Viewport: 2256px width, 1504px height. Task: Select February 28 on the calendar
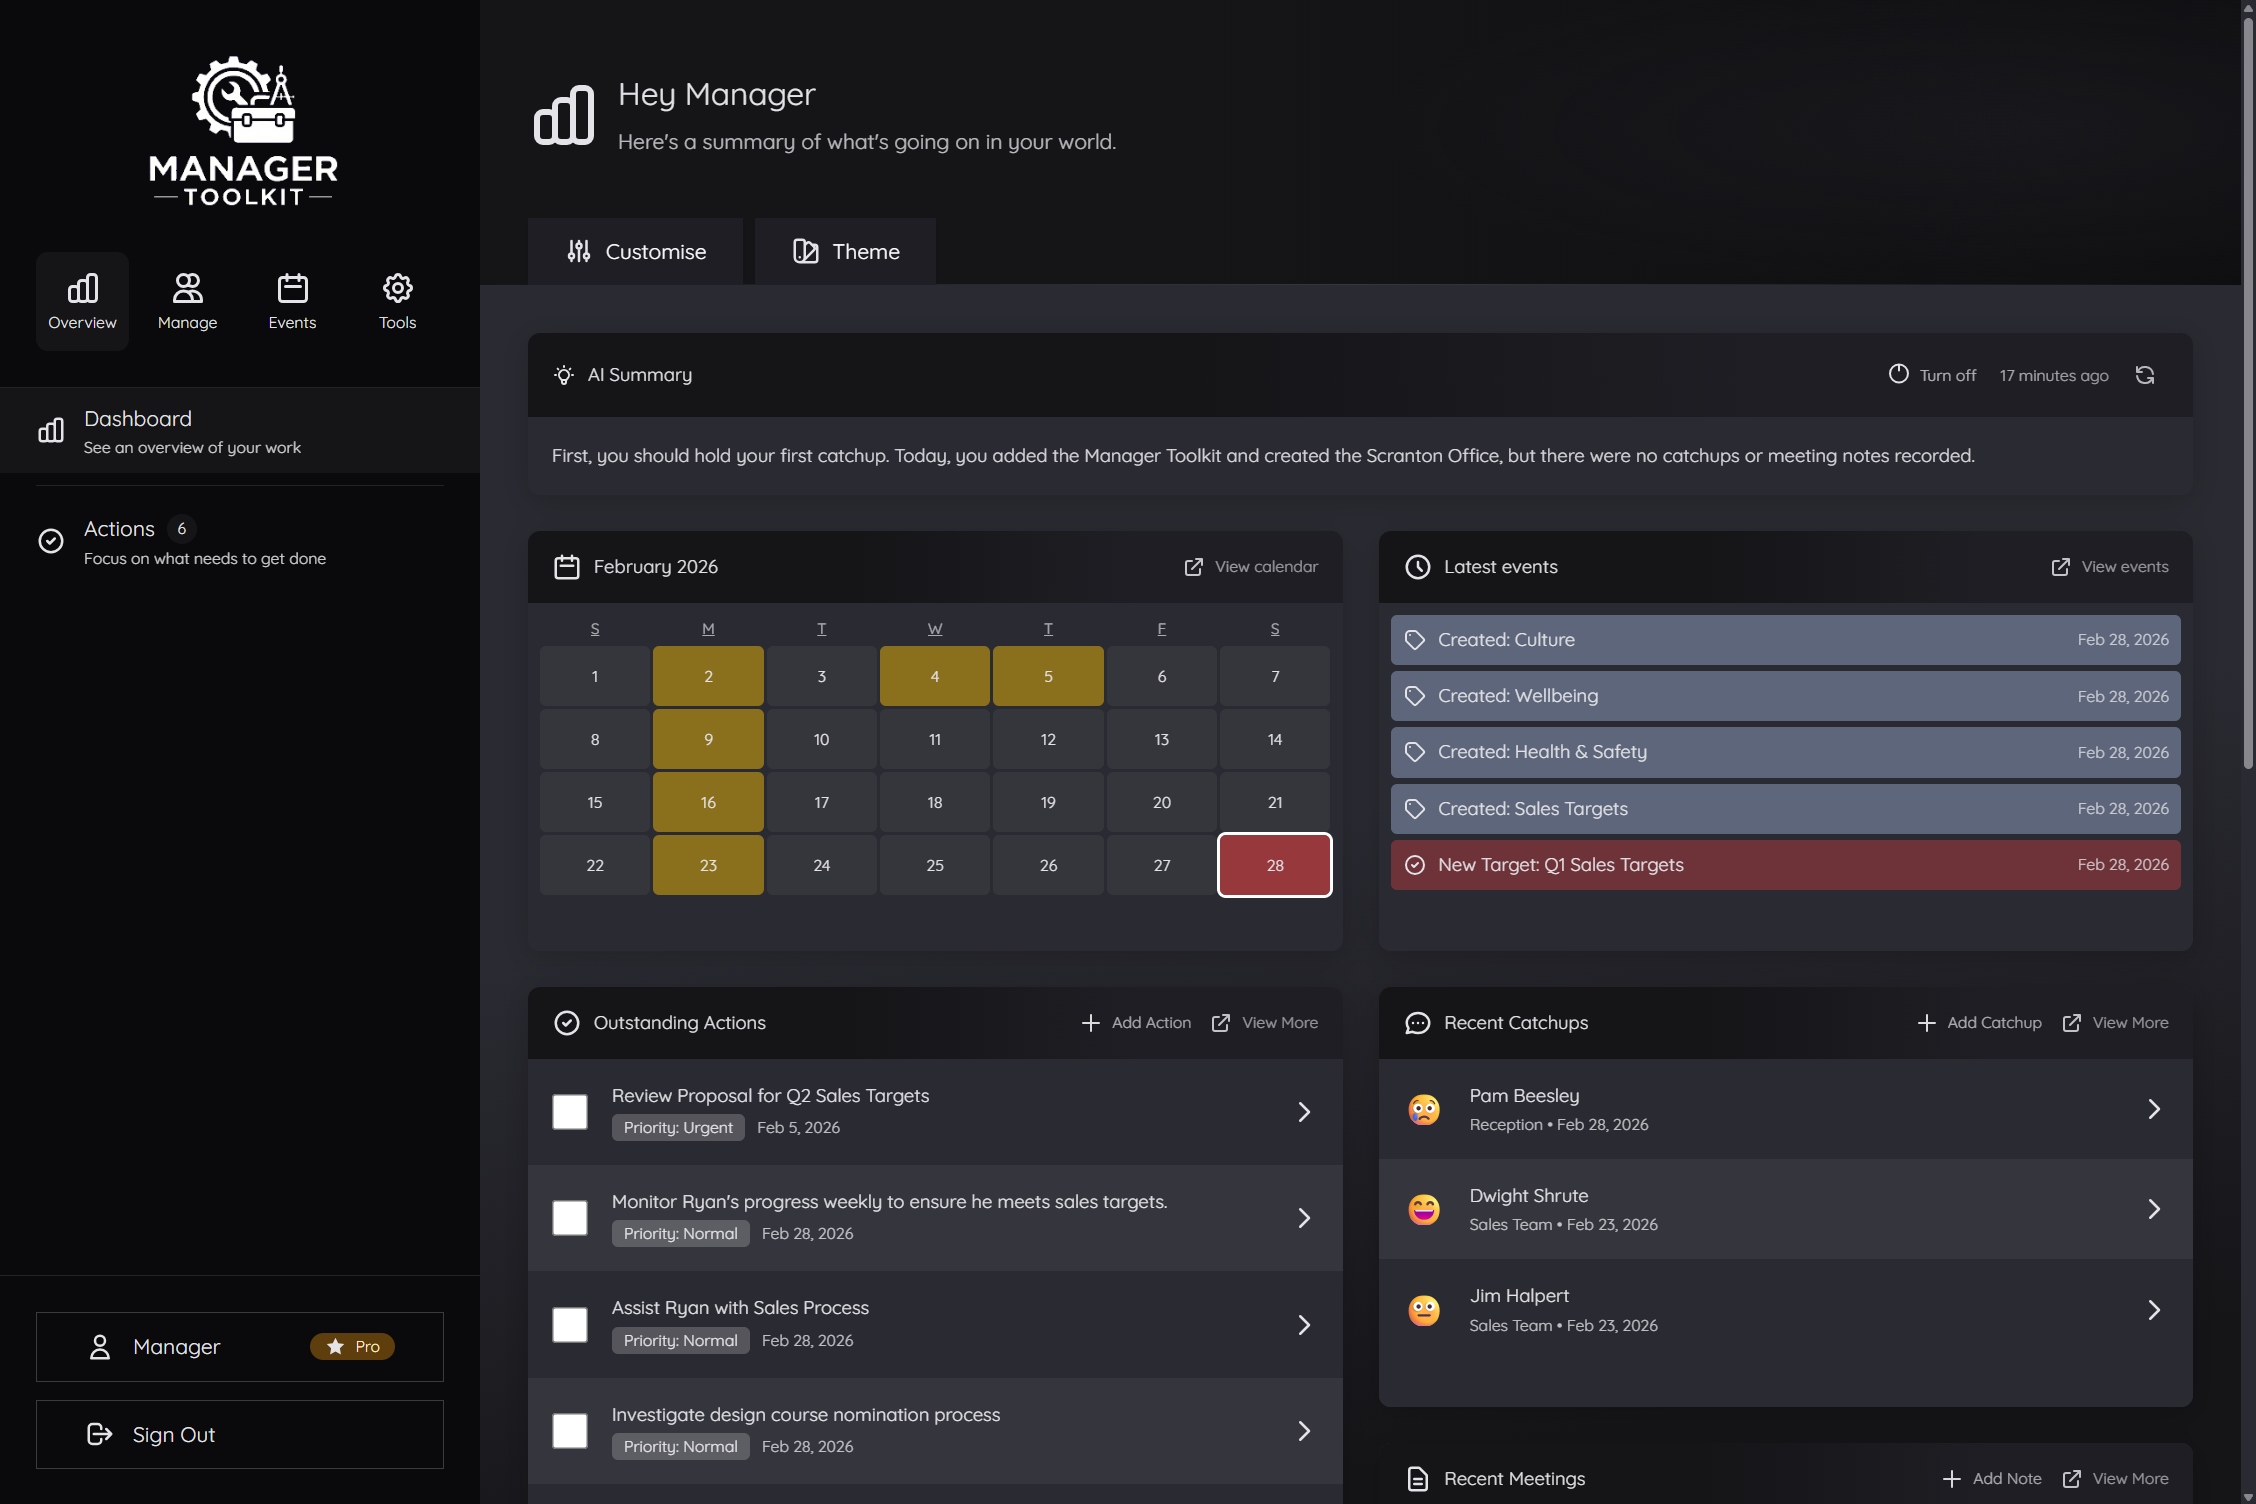coord(1274,865)
